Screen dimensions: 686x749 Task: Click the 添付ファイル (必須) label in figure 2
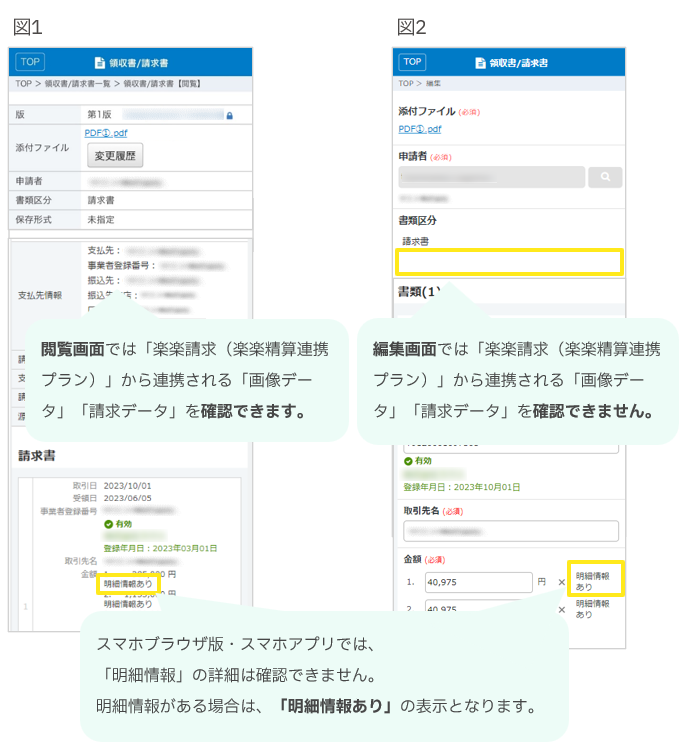click(439, 111)
